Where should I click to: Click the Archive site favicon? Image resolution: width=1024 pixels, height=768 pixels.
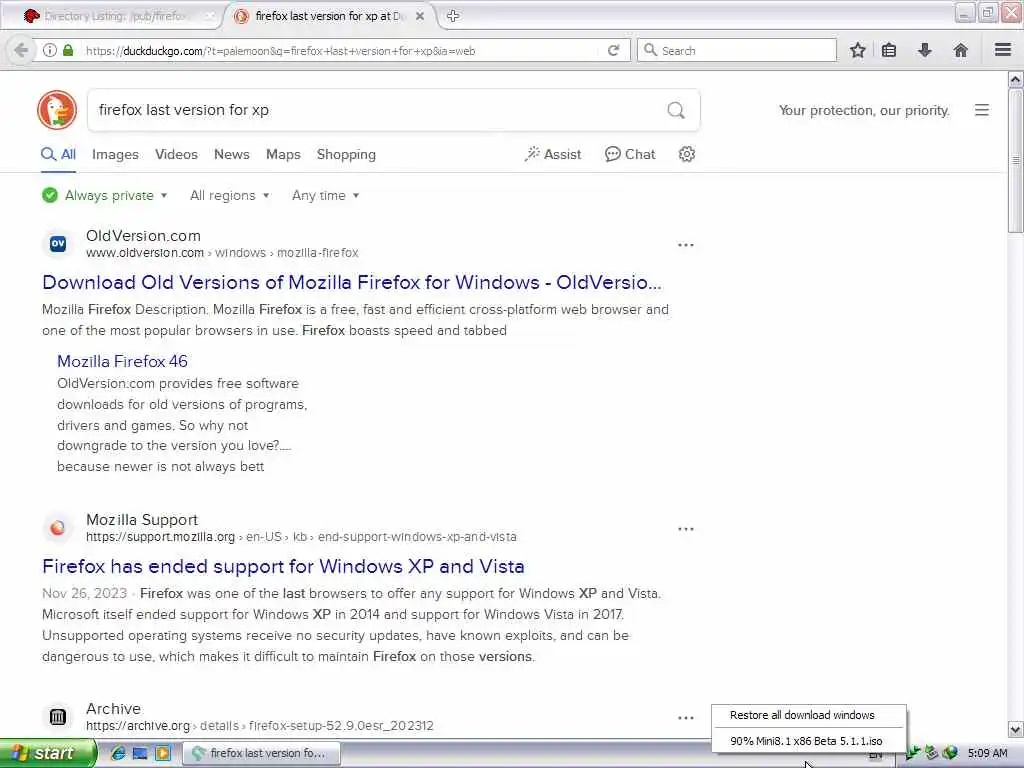(57, 716)
